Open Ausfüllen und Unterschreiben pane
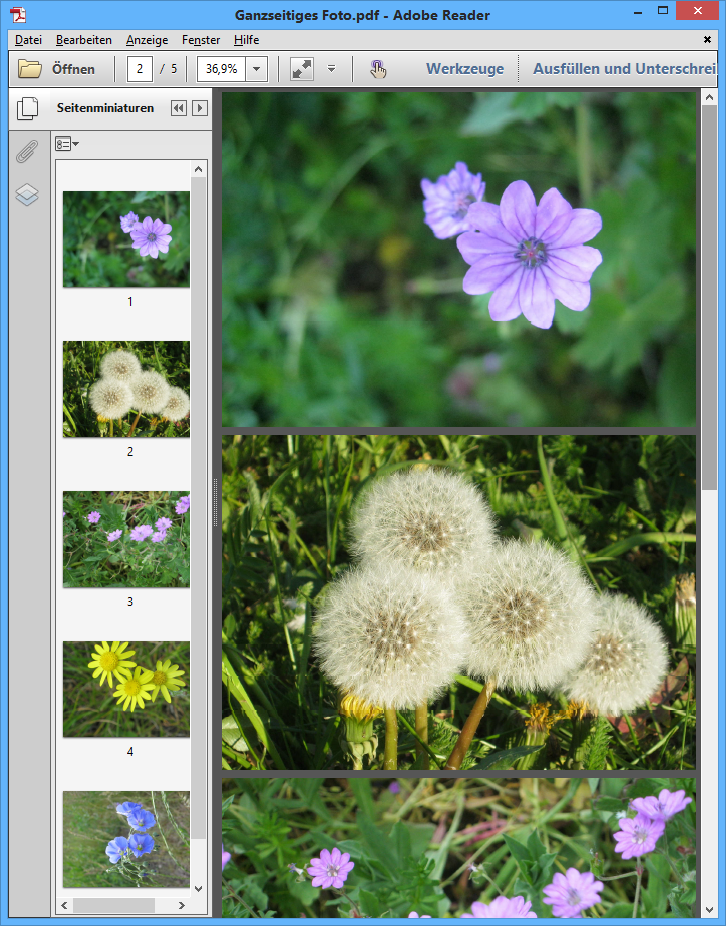Screen dimensions: 726x926 click(x=624, y=69)
